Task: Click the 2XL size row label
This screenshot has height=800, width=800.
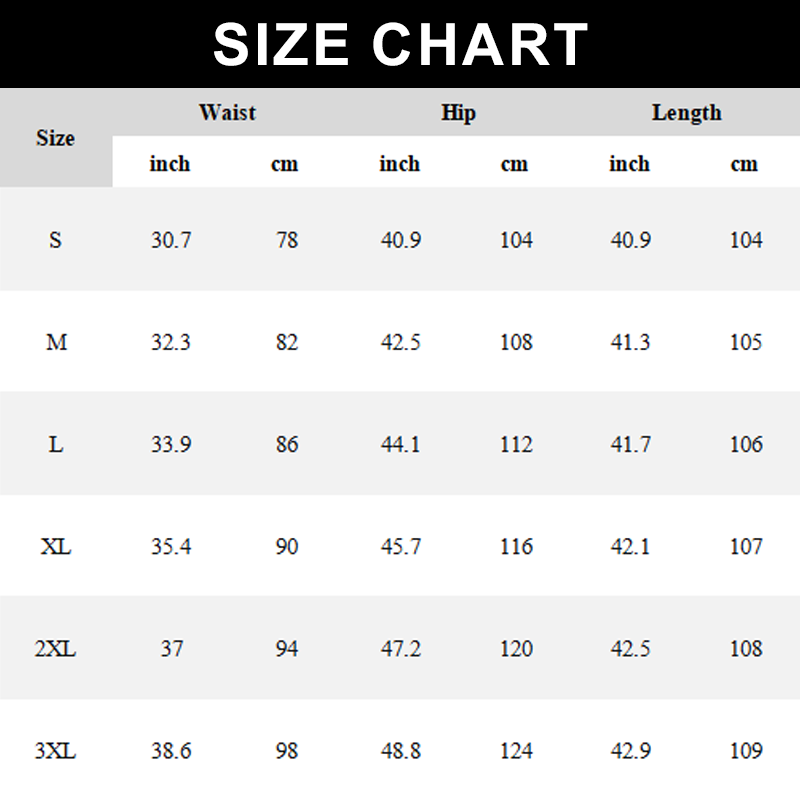Action: coord(56,649)
